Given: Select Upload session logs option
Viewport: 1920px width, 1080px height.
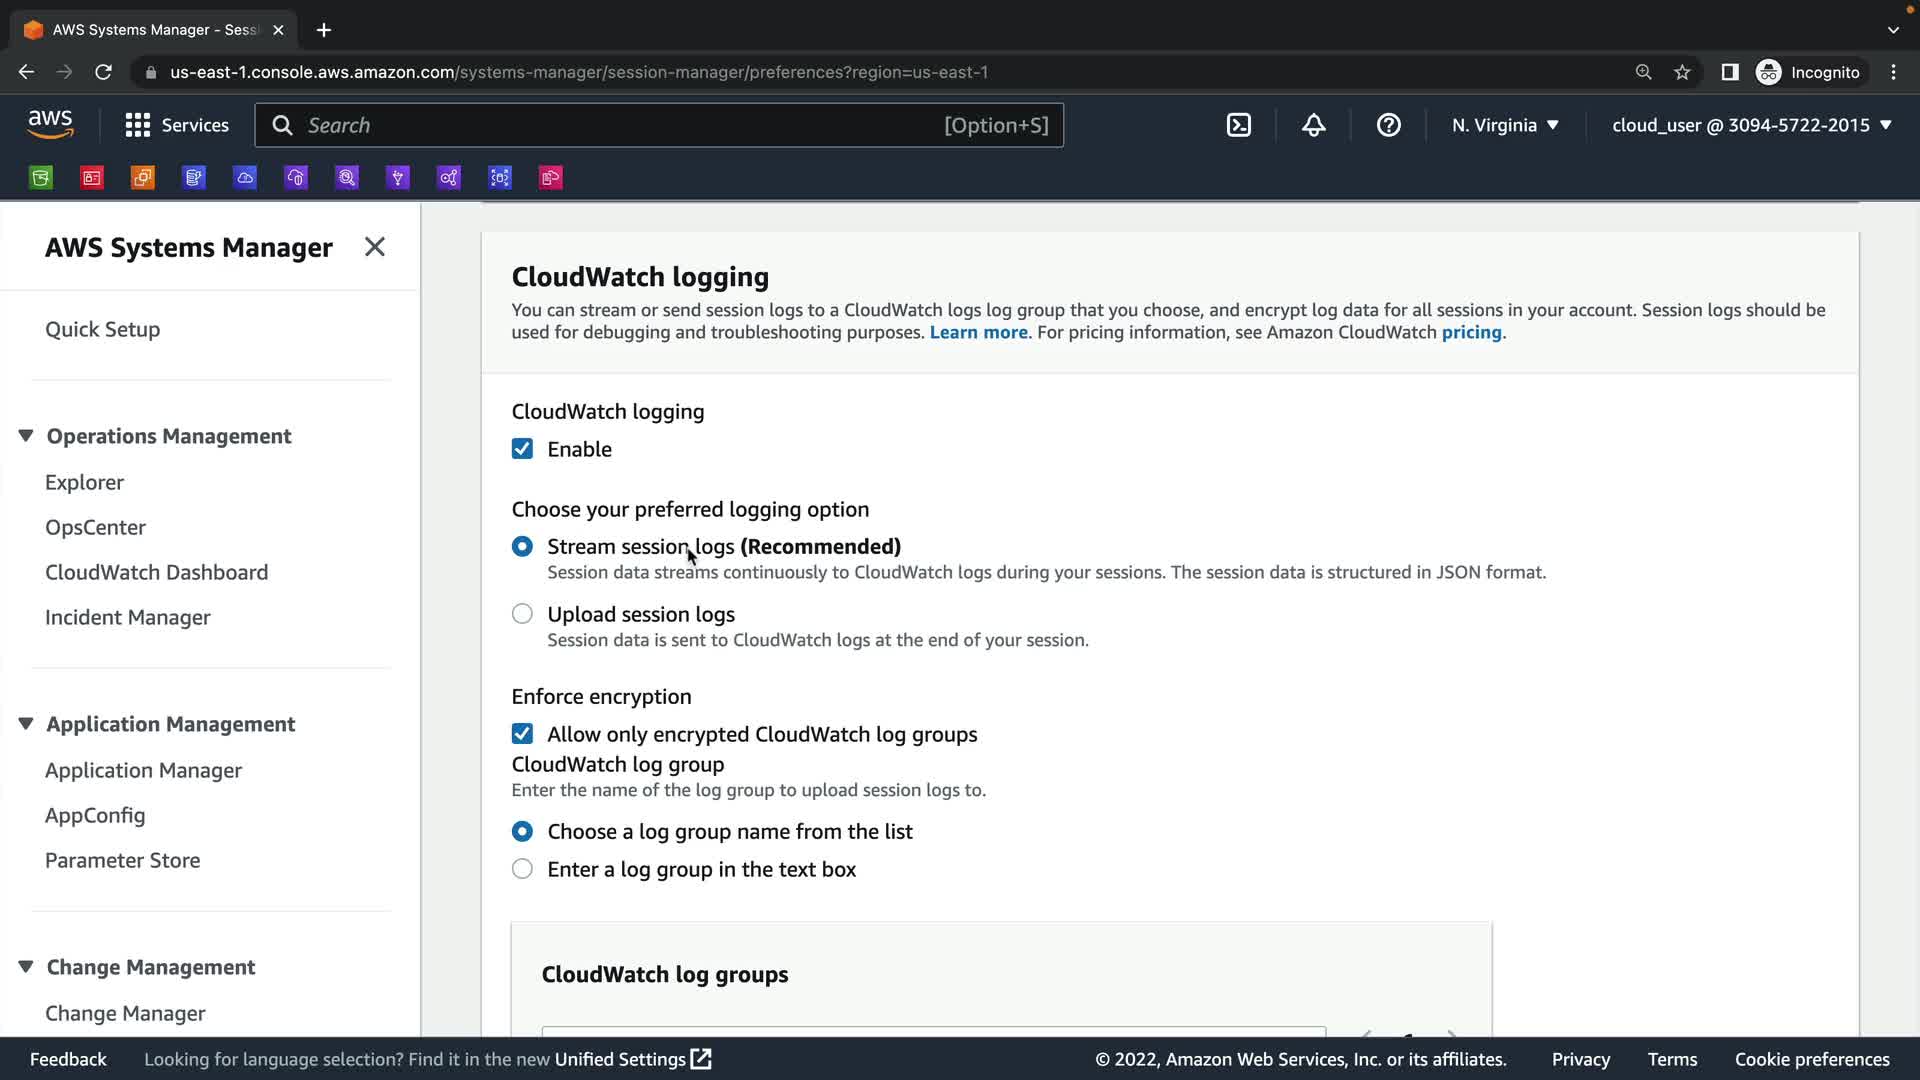Looking at the screenshot, I should (x=522, y=614).
